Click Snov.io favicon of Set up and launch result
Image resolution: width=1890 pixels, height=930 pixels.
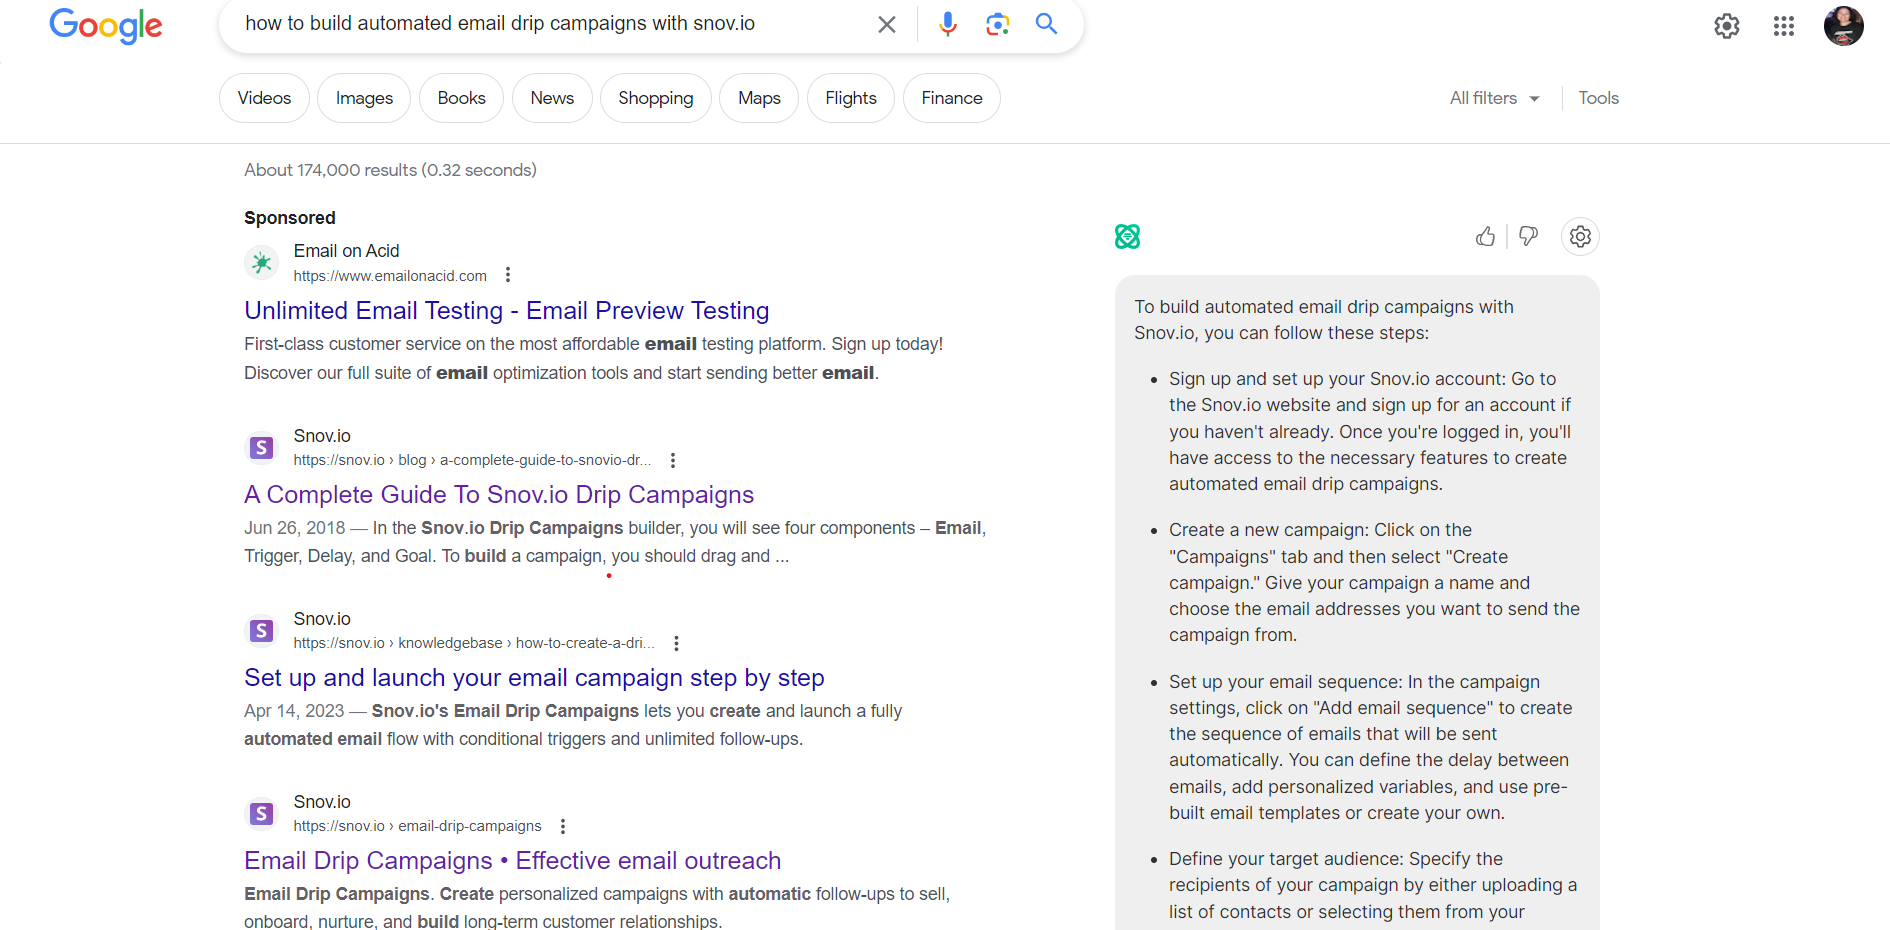262,631
